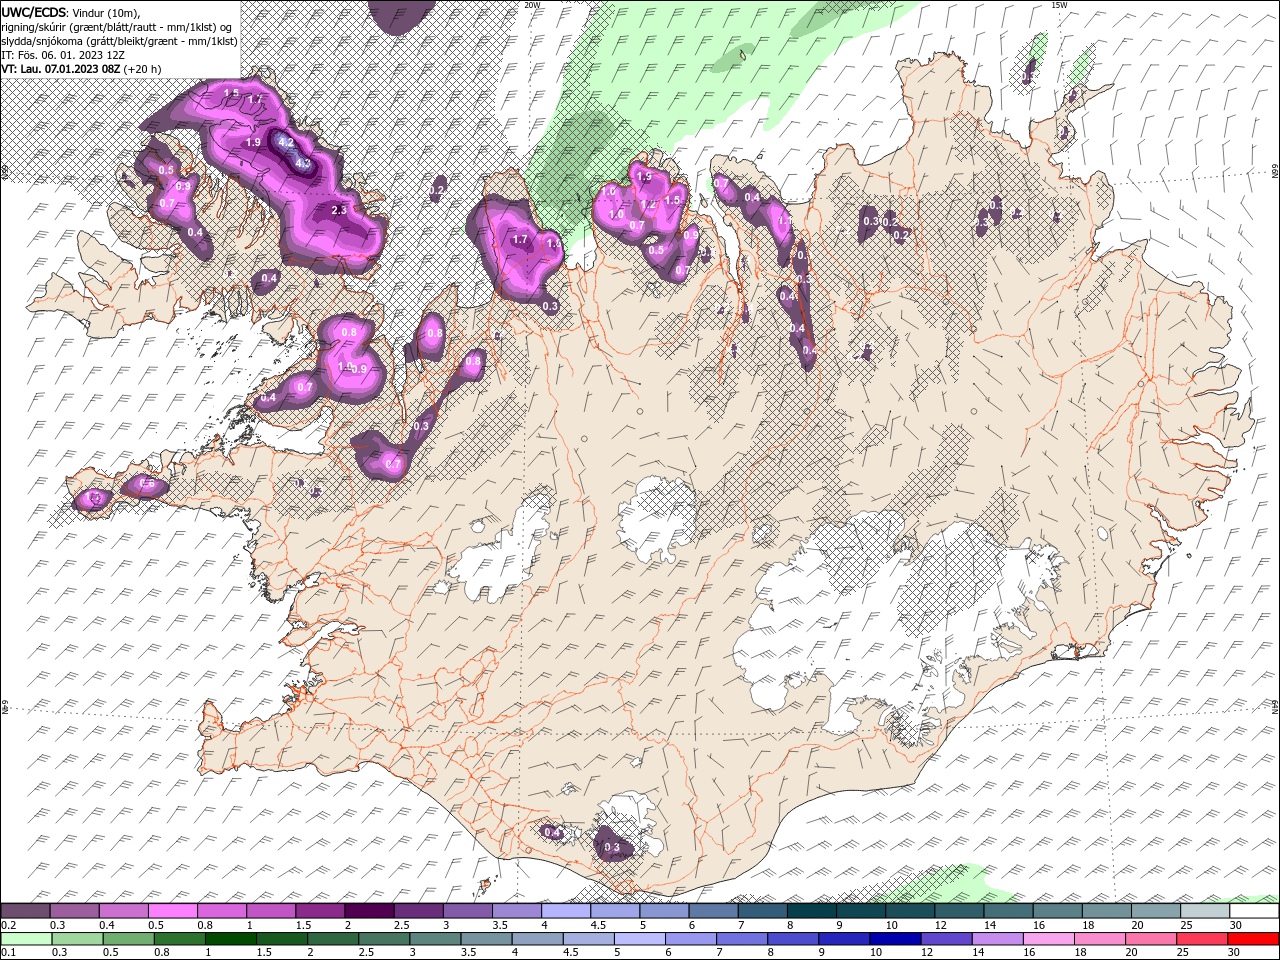
Task: Click the snow legend swatch between 18 and 20
Action: [x=1106, y=911]
